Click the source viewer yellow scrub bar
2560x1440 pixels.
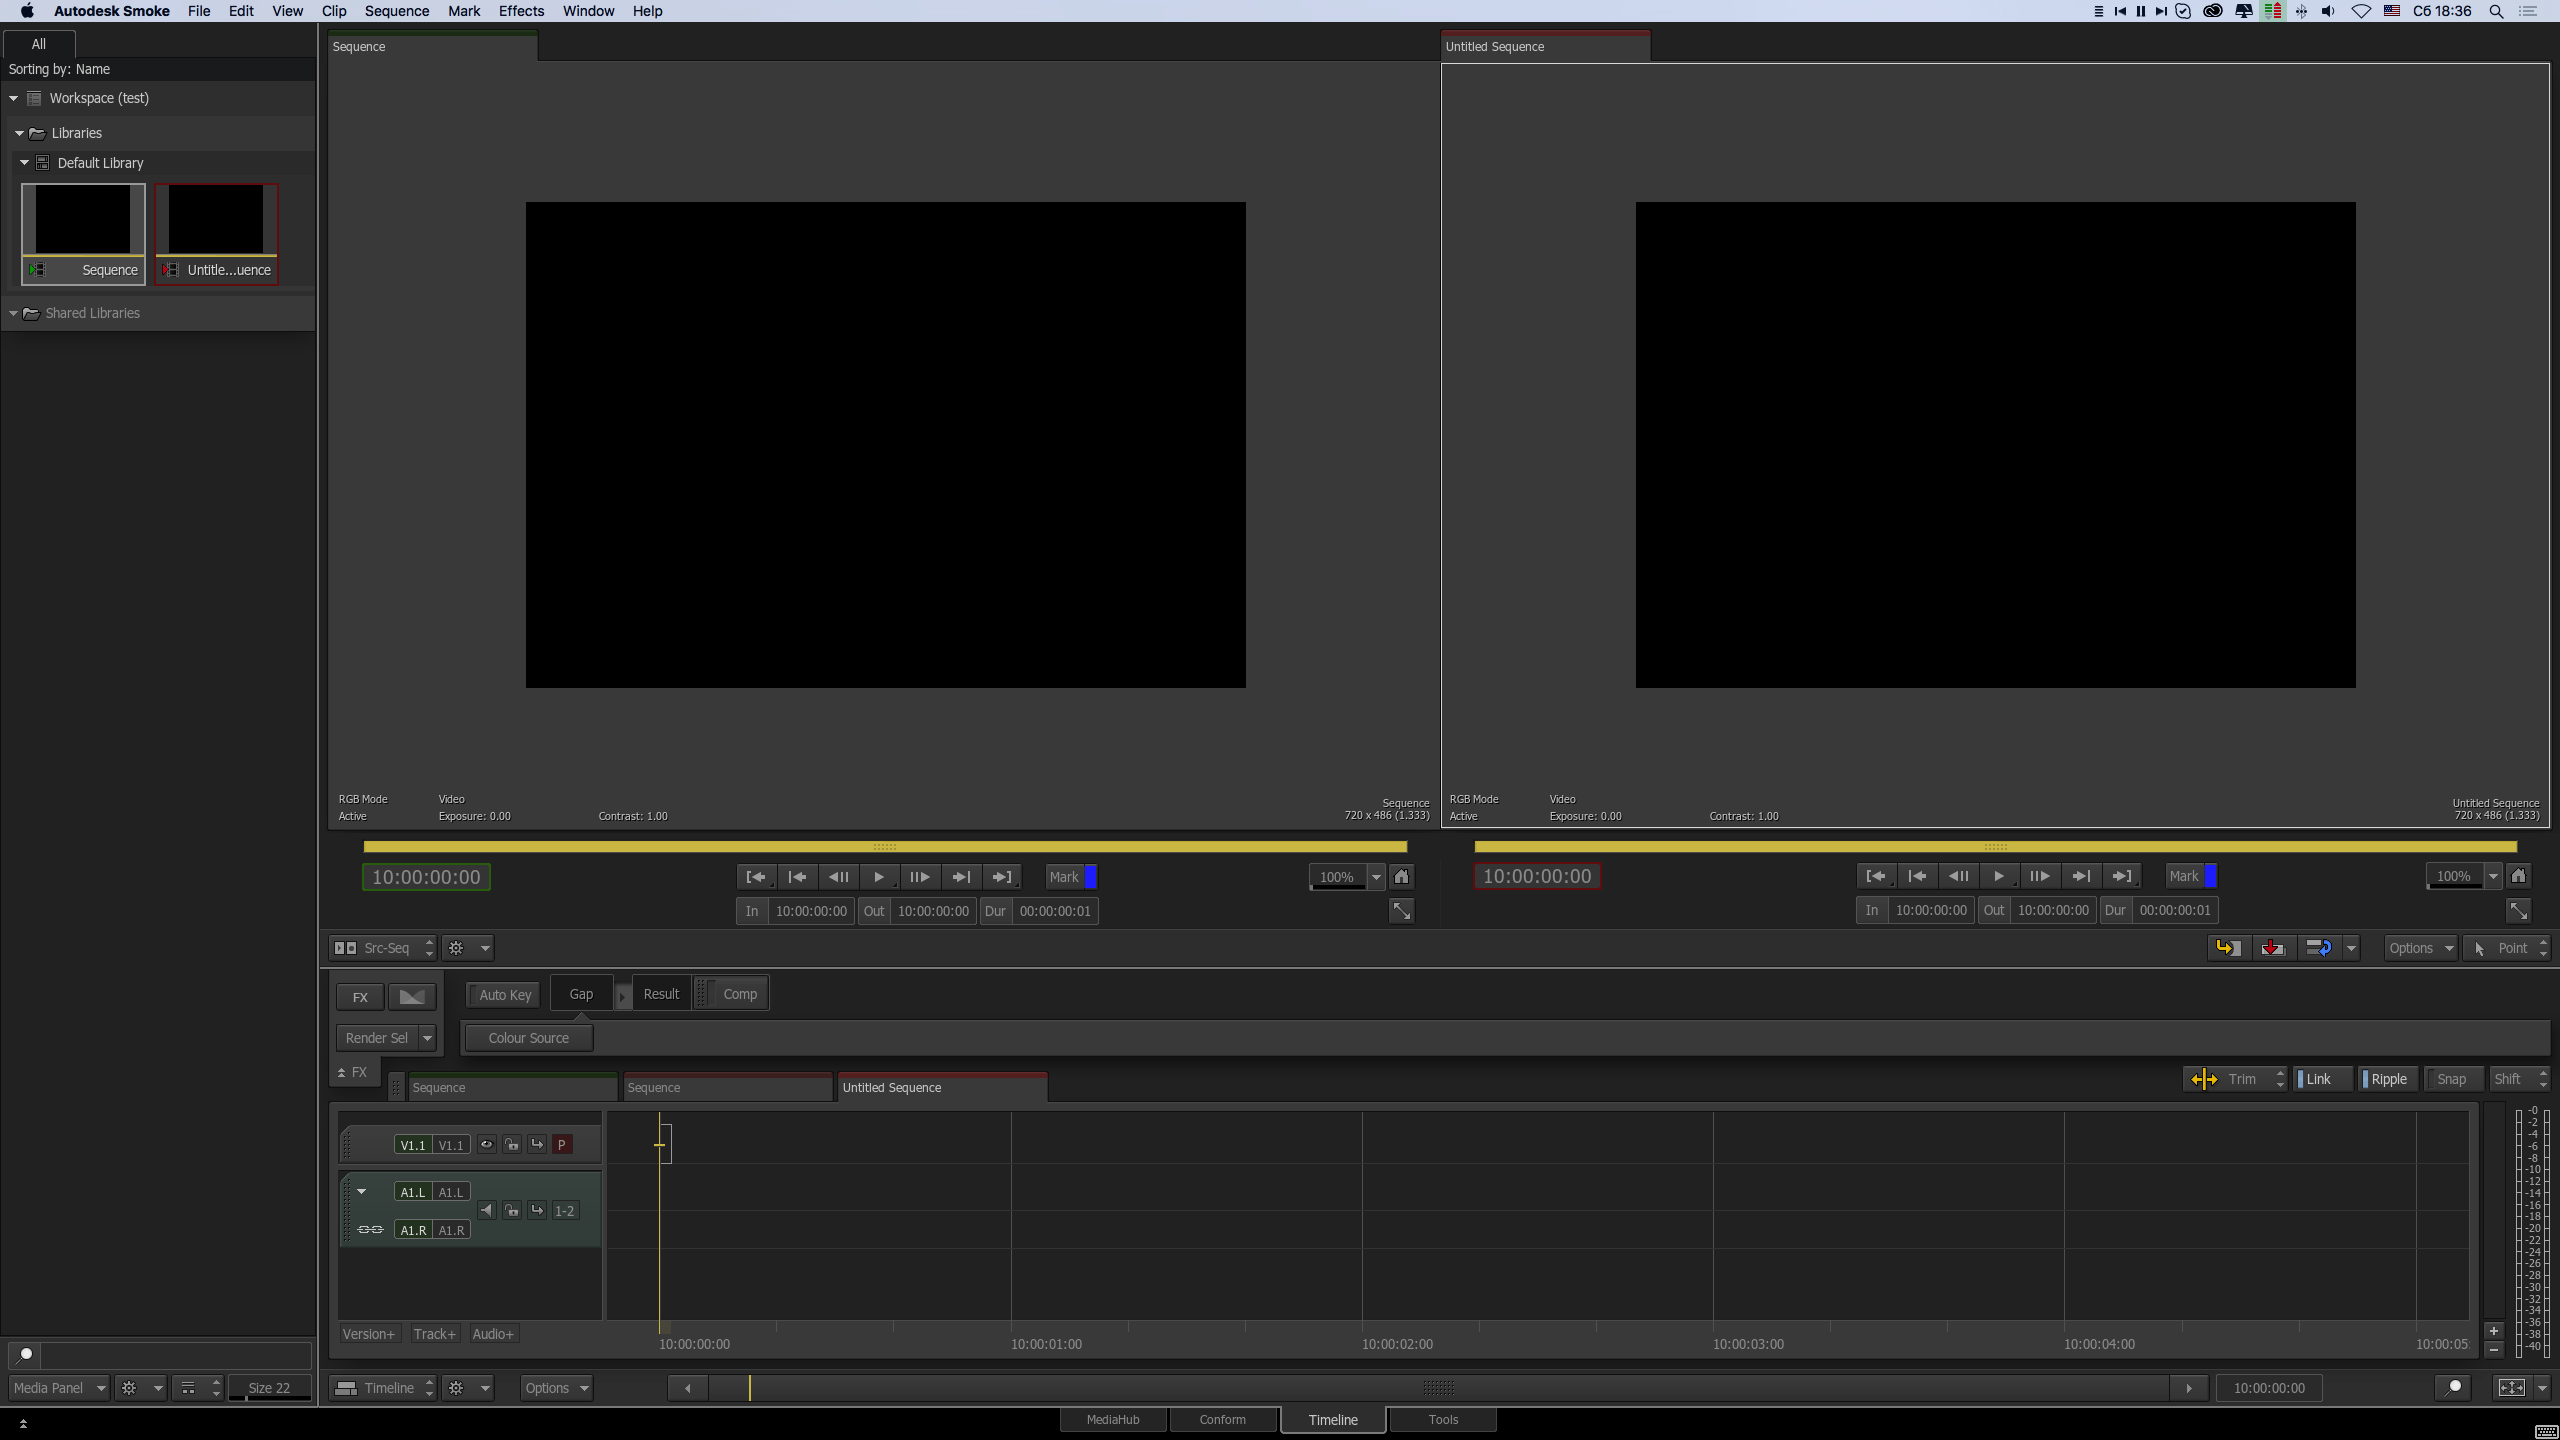tap(885, 847)
